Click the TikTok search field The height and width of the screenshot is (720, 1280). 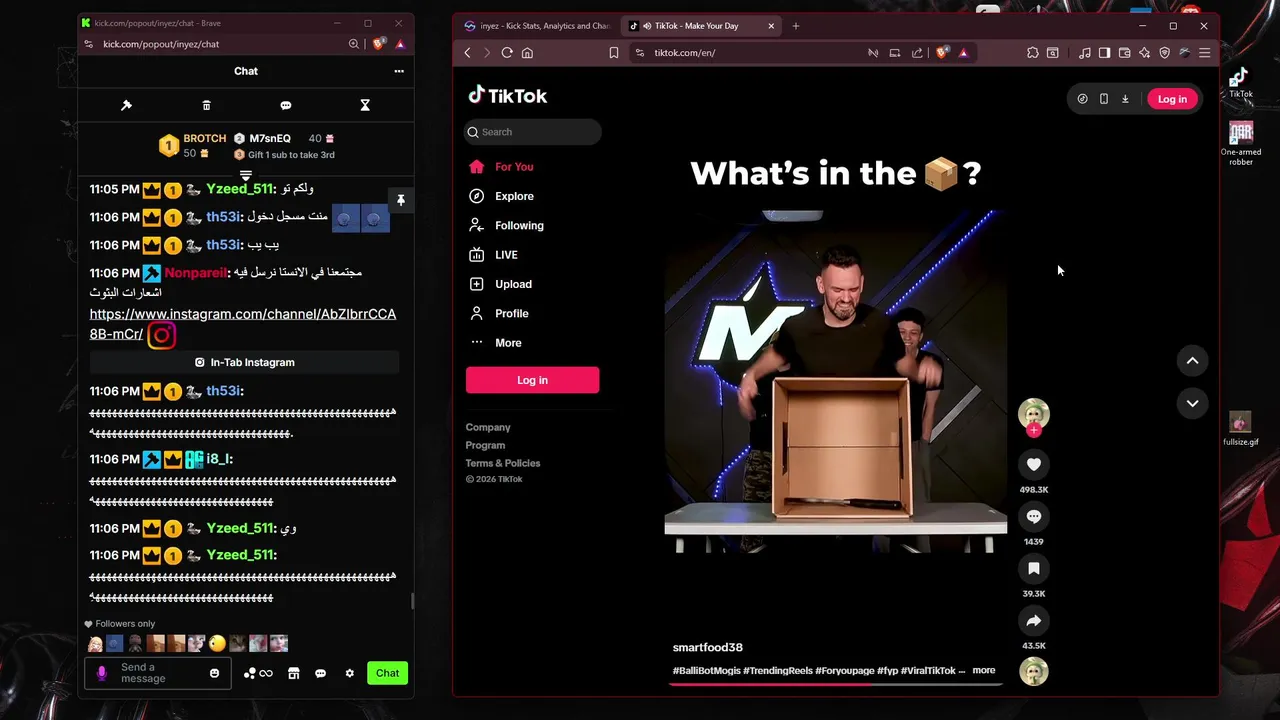(x=533, y=132)
